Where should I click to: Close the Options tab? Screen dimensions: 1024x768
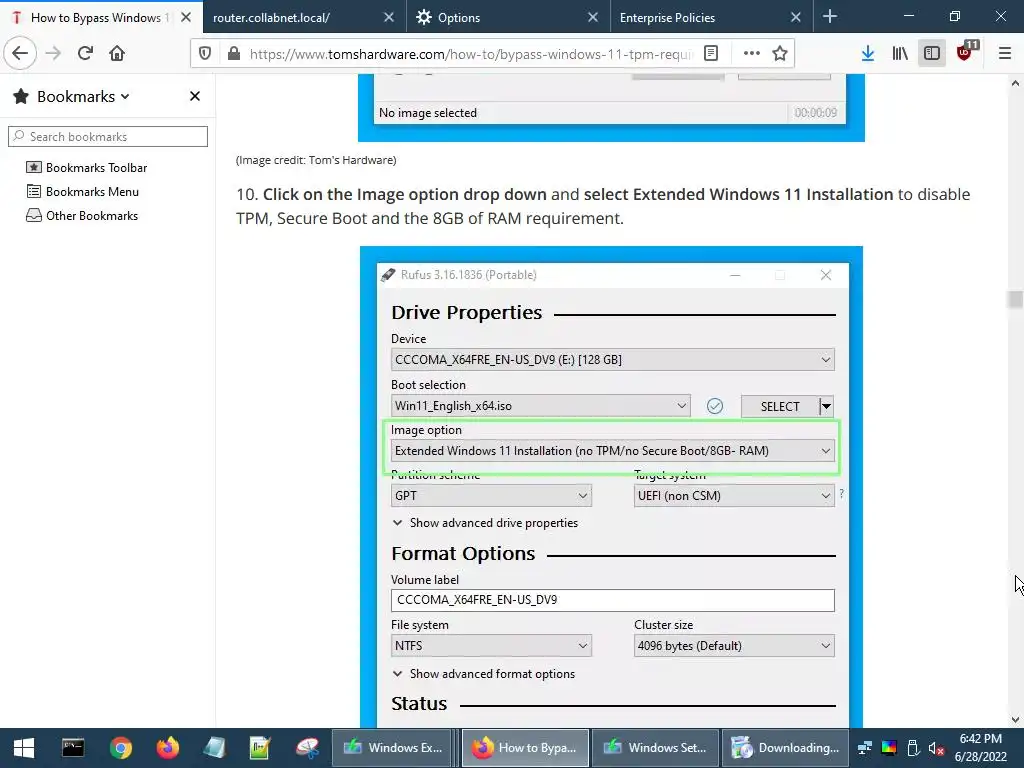click(592, 18)
